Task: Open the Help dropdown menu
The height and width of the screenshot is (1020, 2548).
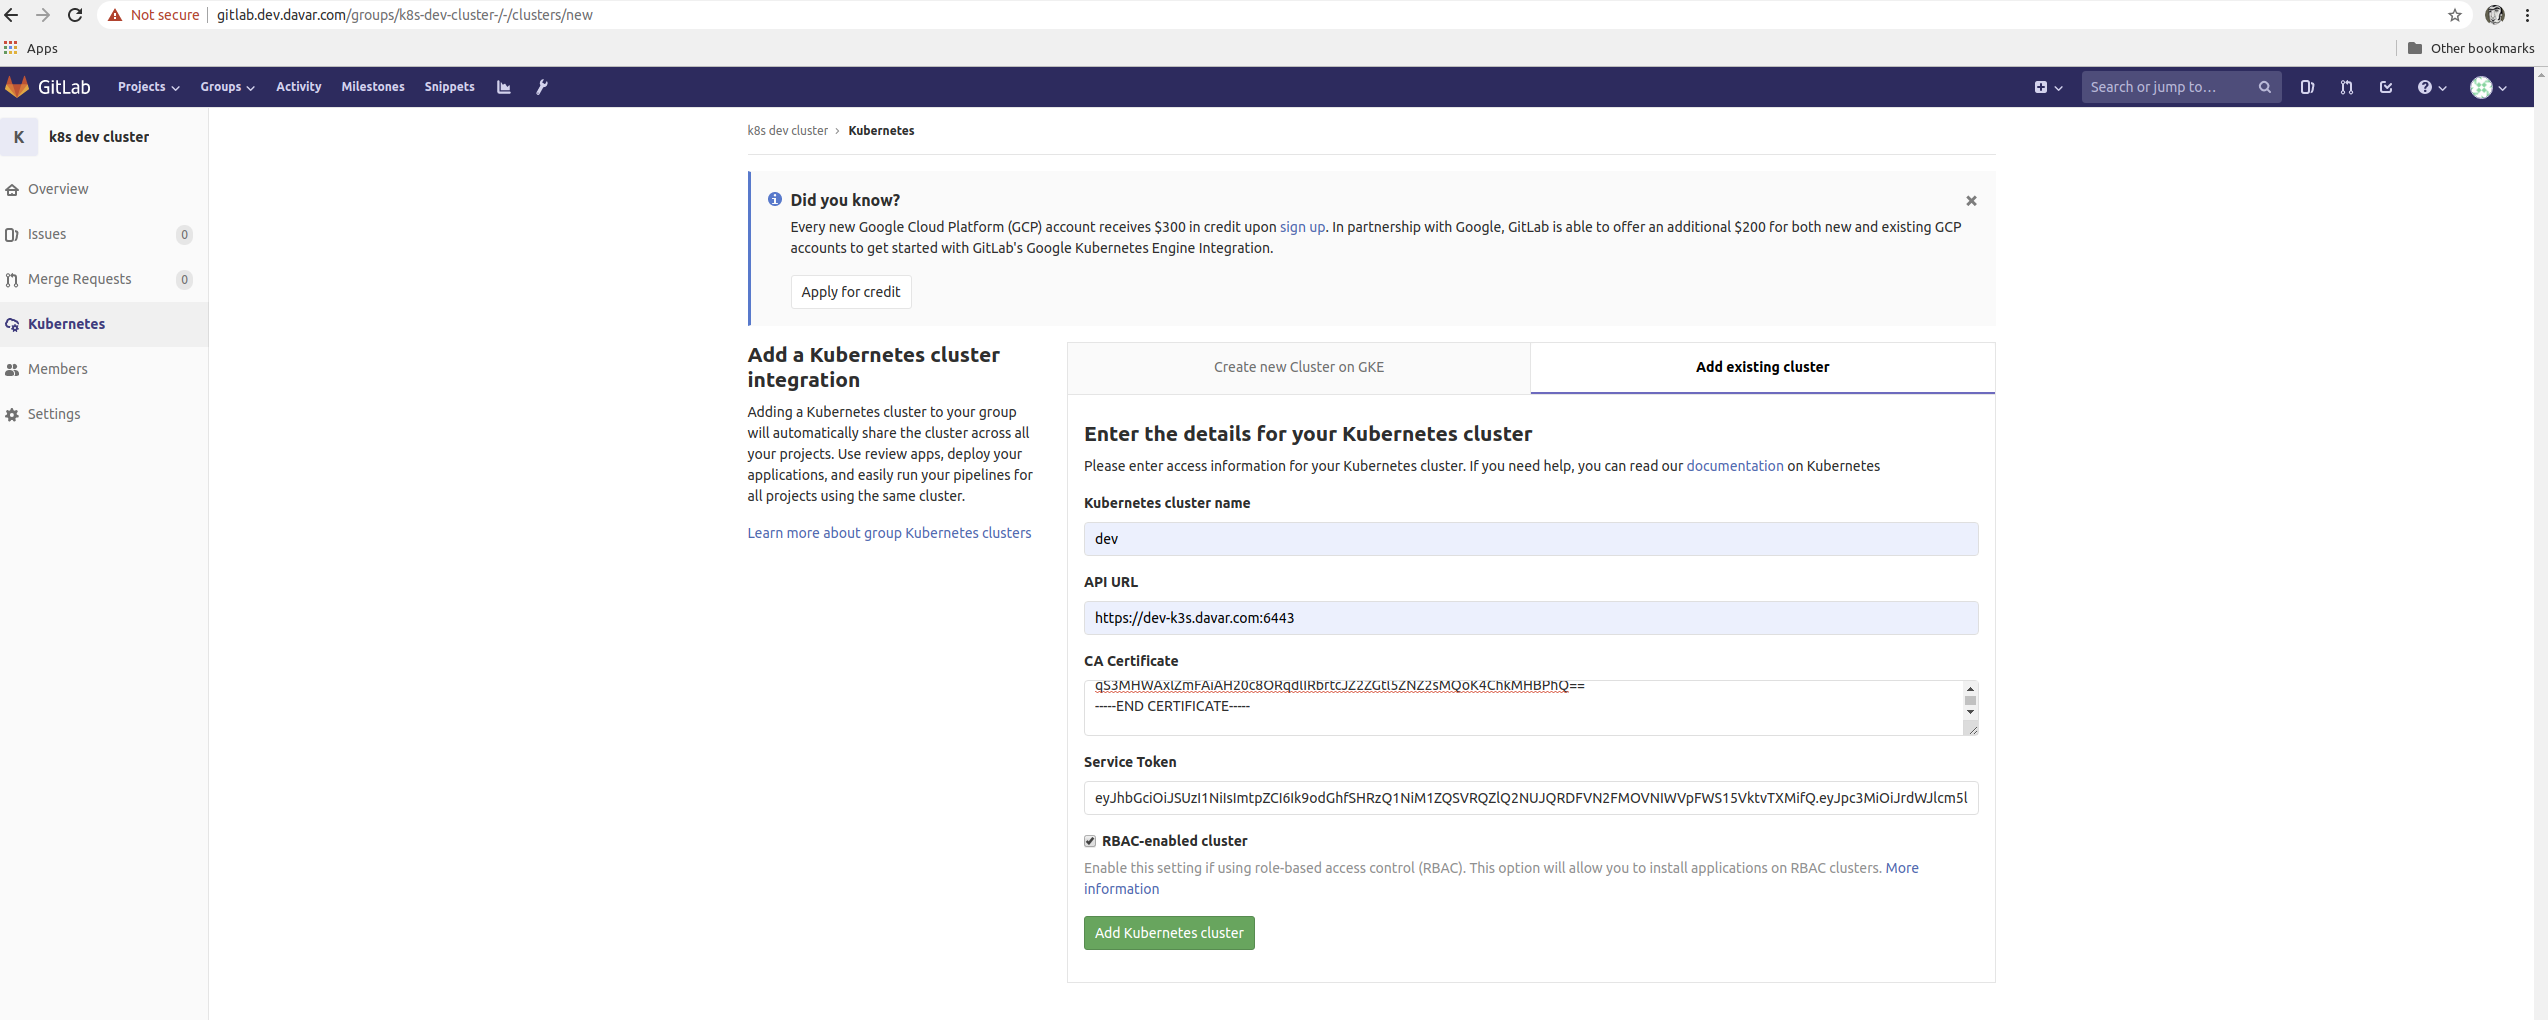Action: tap(2432, 87)
